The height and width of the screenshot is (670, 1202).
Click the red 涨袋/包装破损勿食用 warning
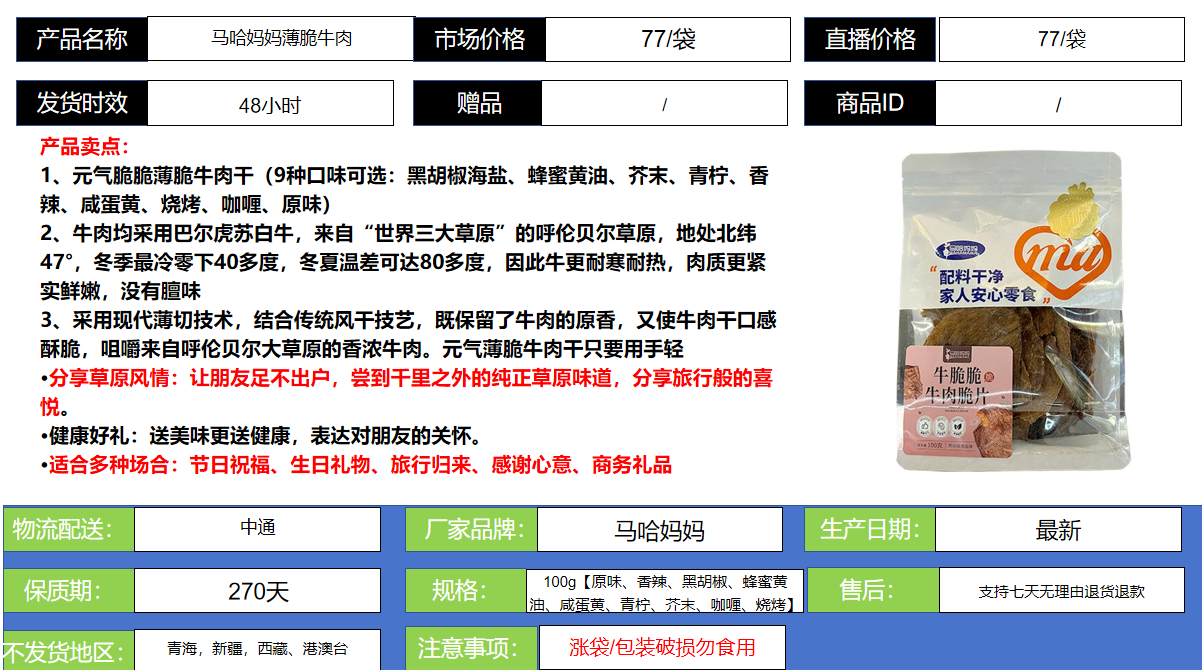click(x=662, y=647)
